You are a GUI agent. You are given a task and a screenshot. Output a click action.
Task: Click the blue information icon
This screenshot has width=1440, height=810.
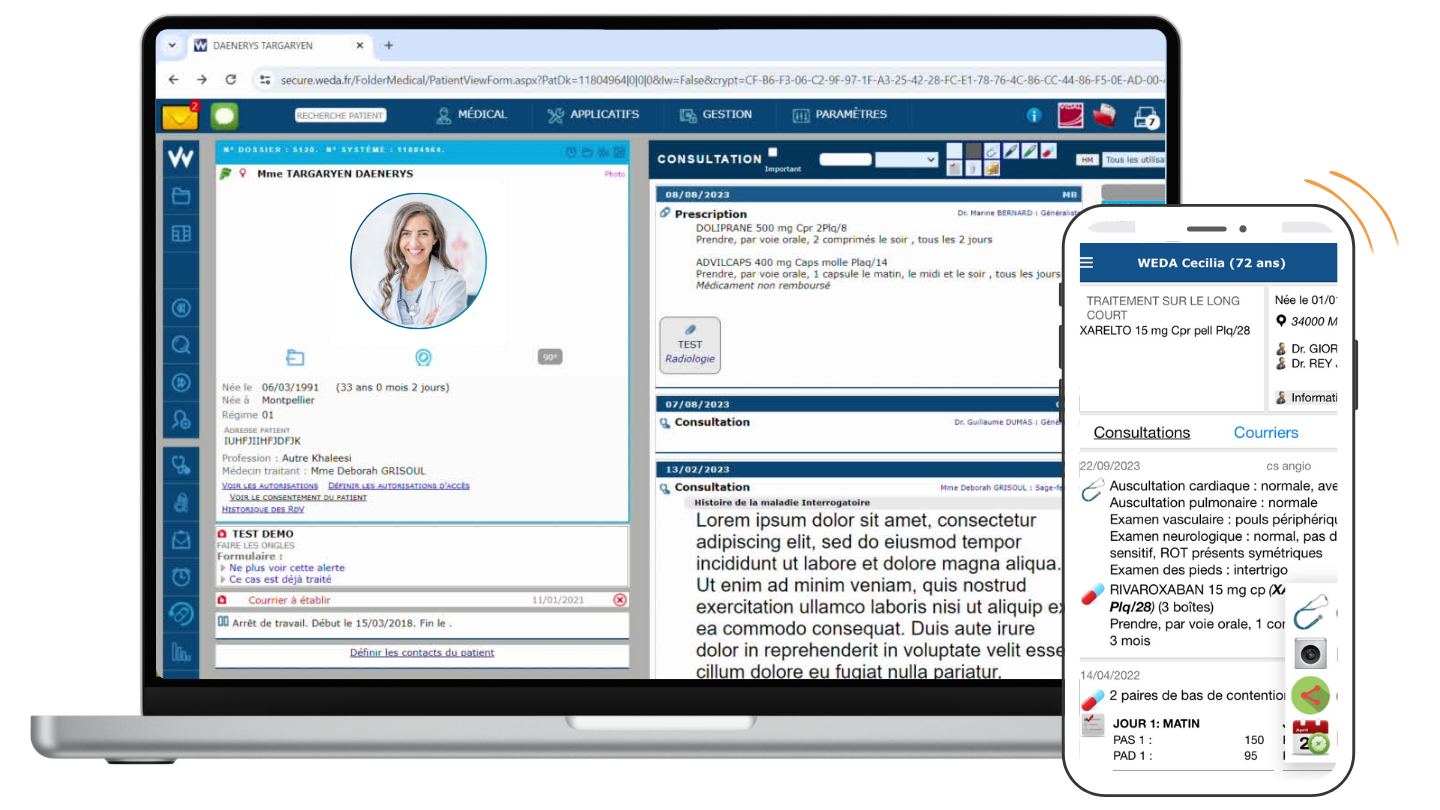pos(1034,116)
